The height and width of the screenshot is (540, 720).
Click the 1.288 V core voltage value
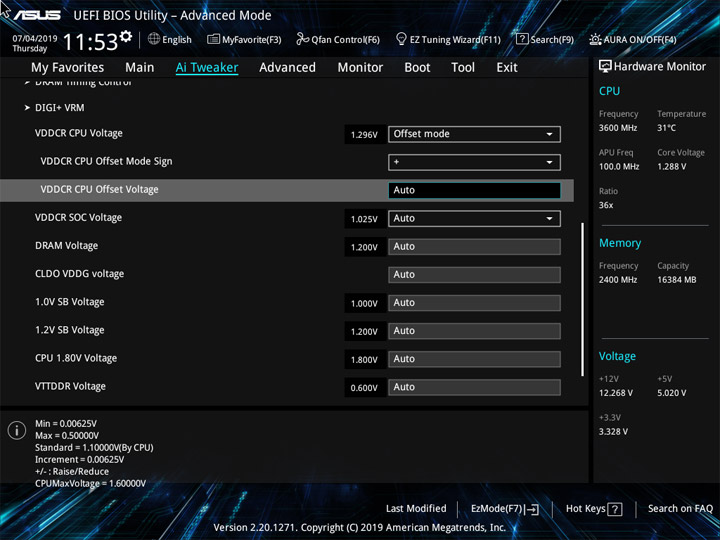click(x=672, y=167)
